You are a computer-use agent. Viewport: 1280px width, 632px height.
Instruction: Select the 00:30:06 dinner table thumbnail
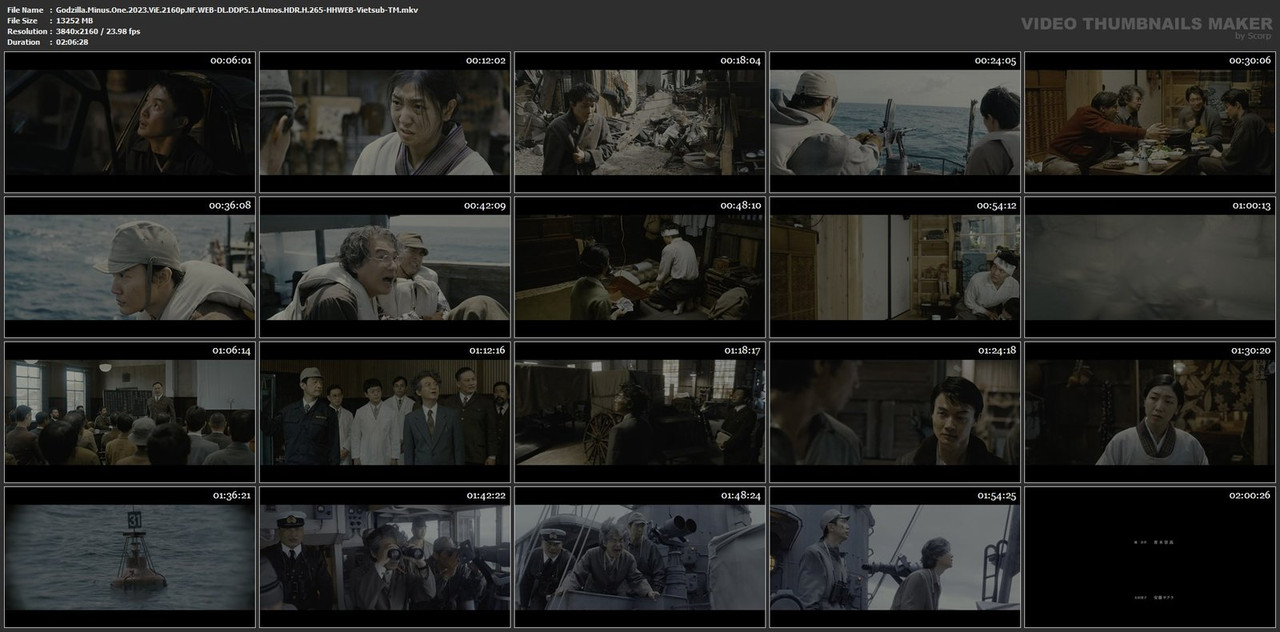pos(1150,122)
